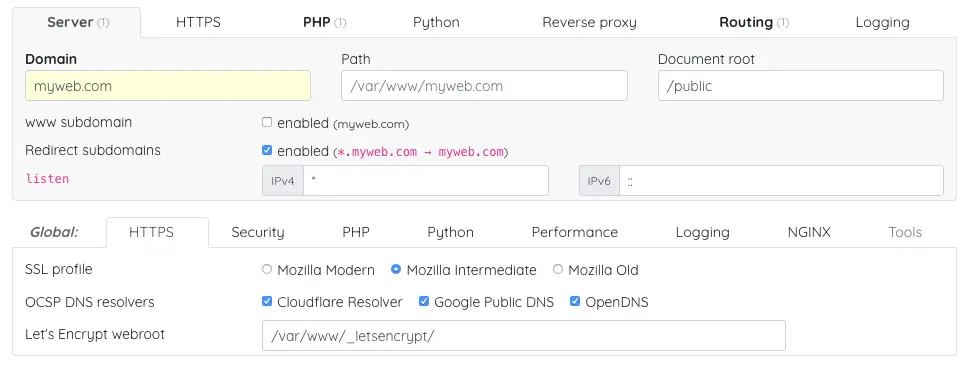Uncheck the Cloudflare Resolver checkbox
Screen dimensions: 967x369
pos(267,301)
